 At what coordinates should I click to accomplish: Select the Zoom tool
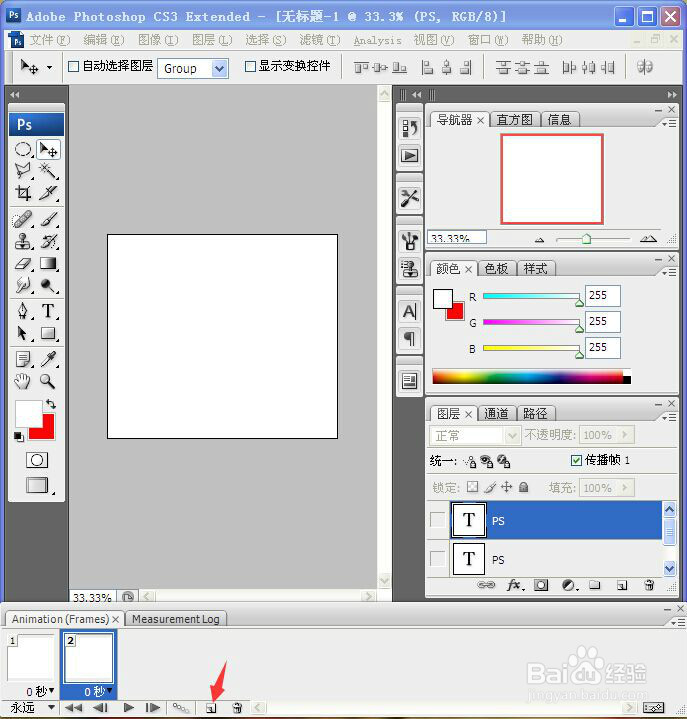(x=48, y=381)
